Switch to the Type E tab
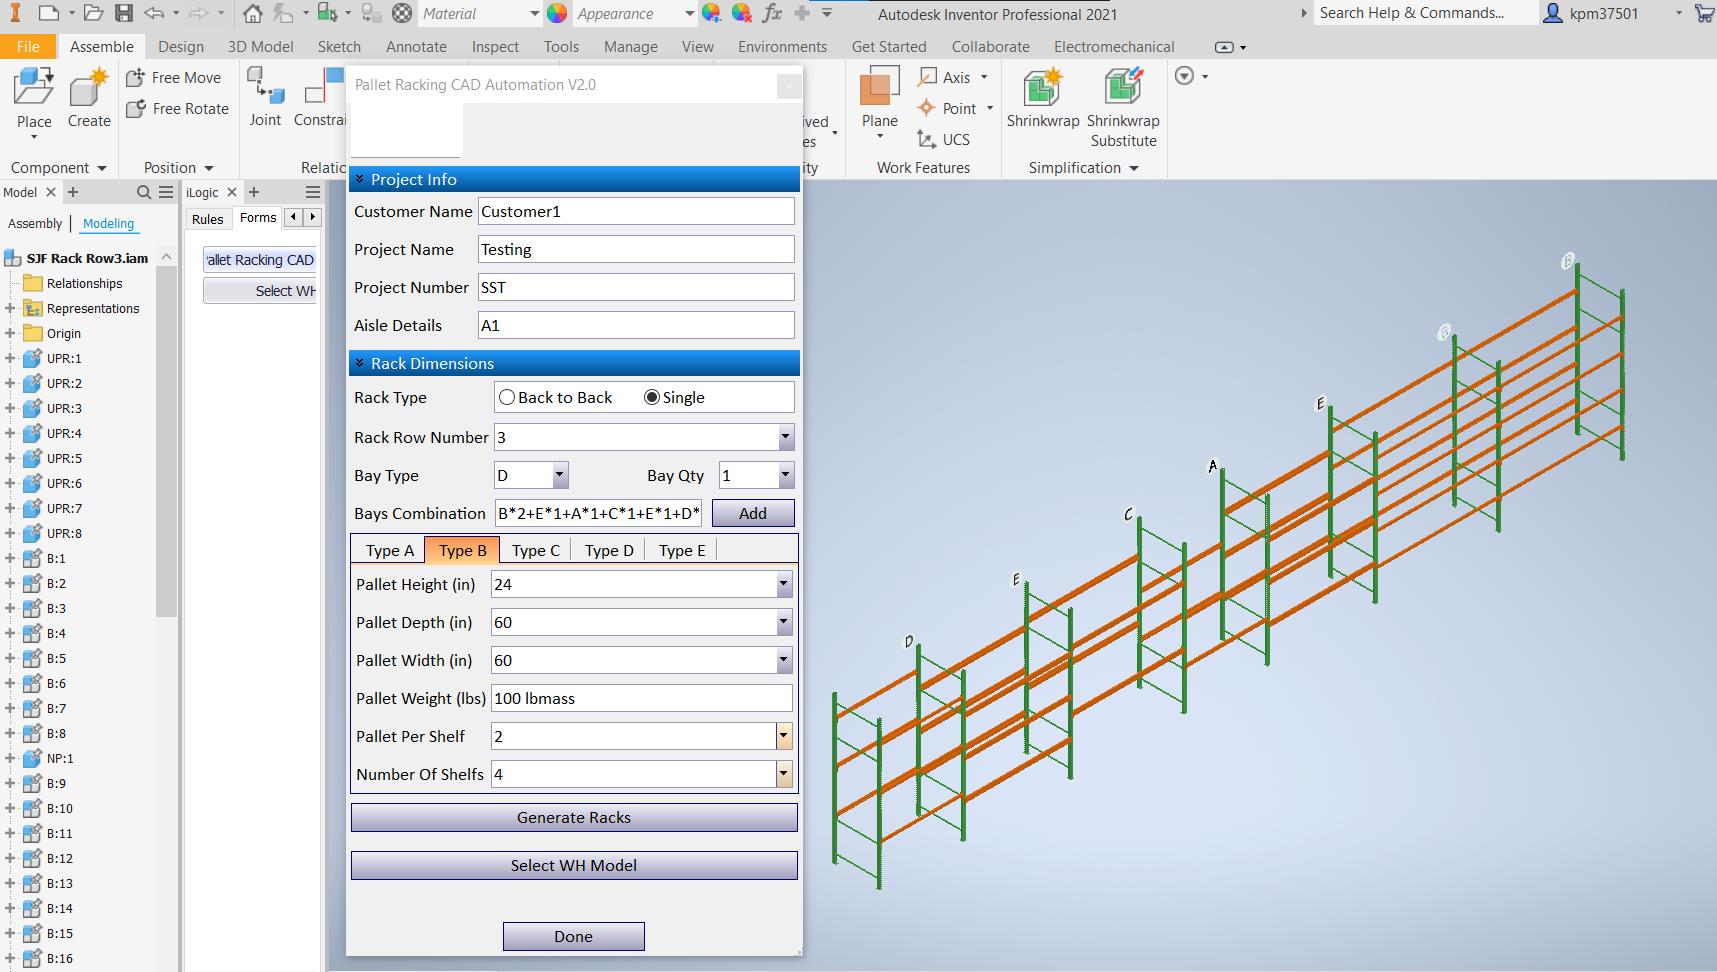This screenshot has width=1717, height=972. [x=682, y=550]
